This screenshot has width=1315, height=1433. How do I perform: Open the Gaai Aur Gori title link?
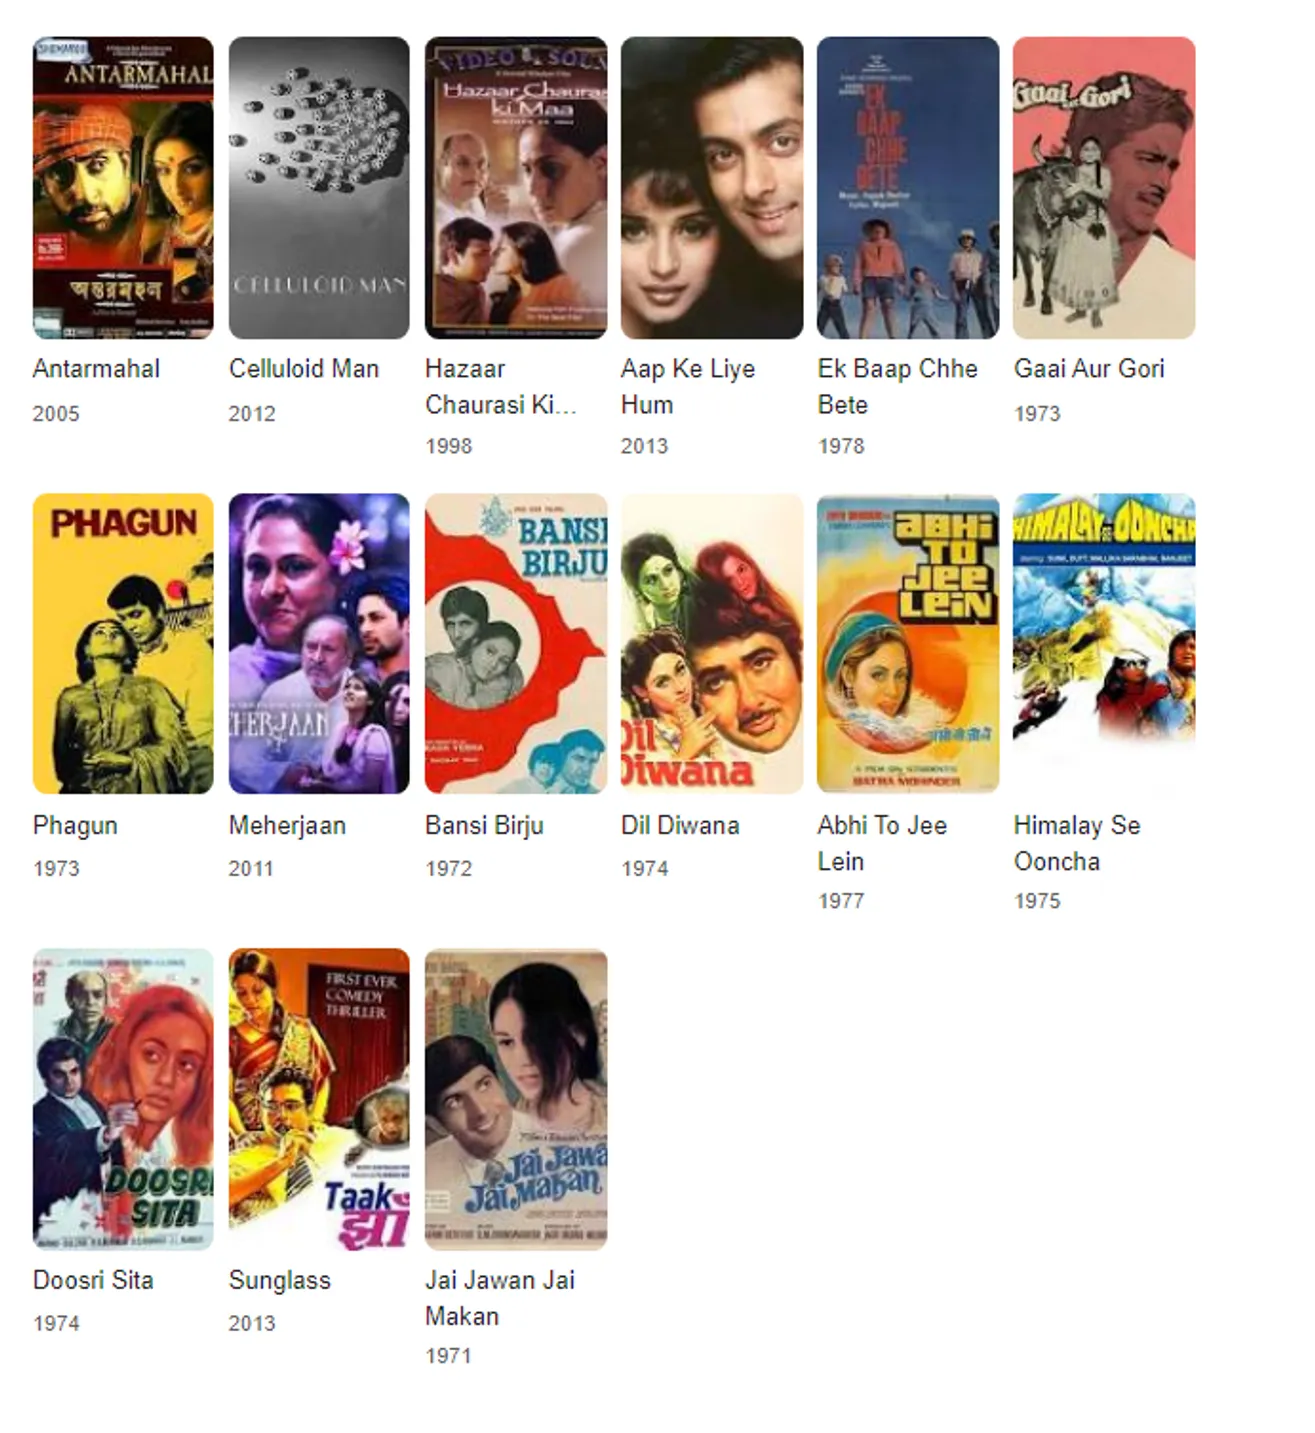1089,368
